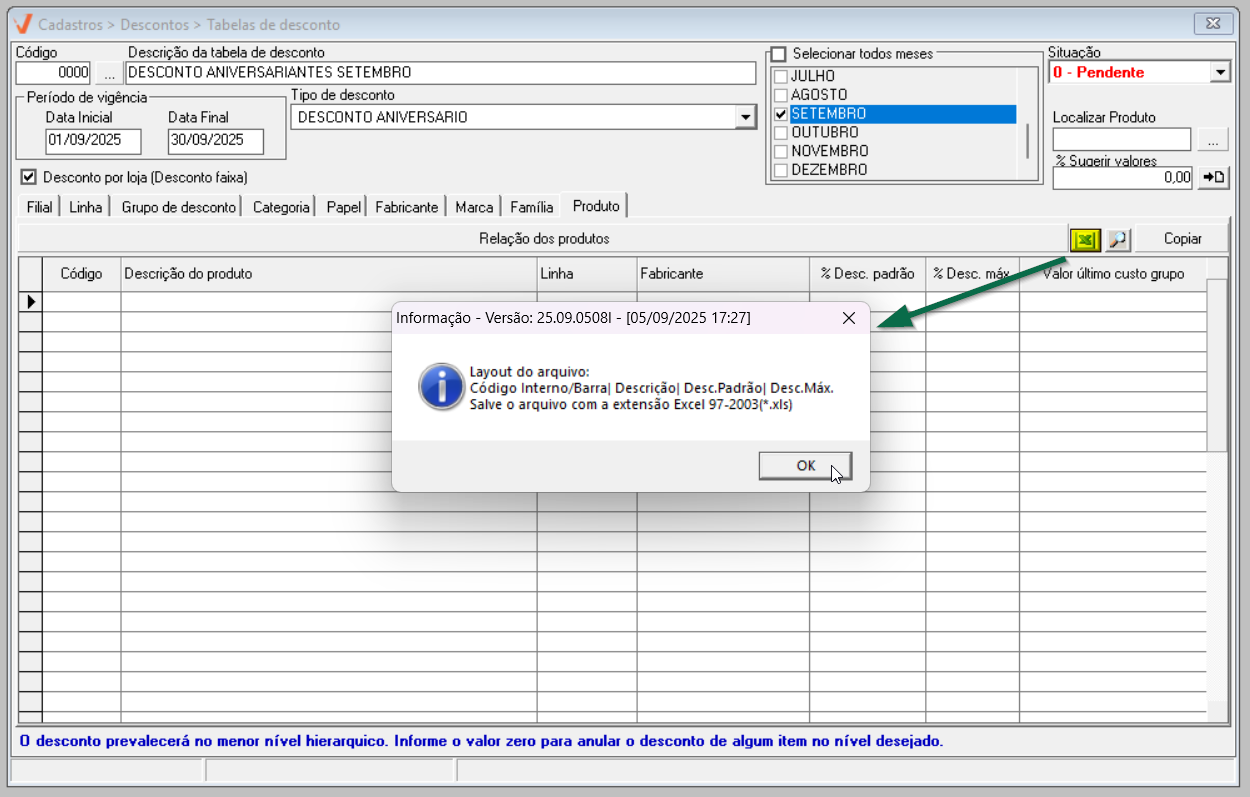Click the apply suggested values arrow icon

pyautogui.click(x=1213, y=178)
